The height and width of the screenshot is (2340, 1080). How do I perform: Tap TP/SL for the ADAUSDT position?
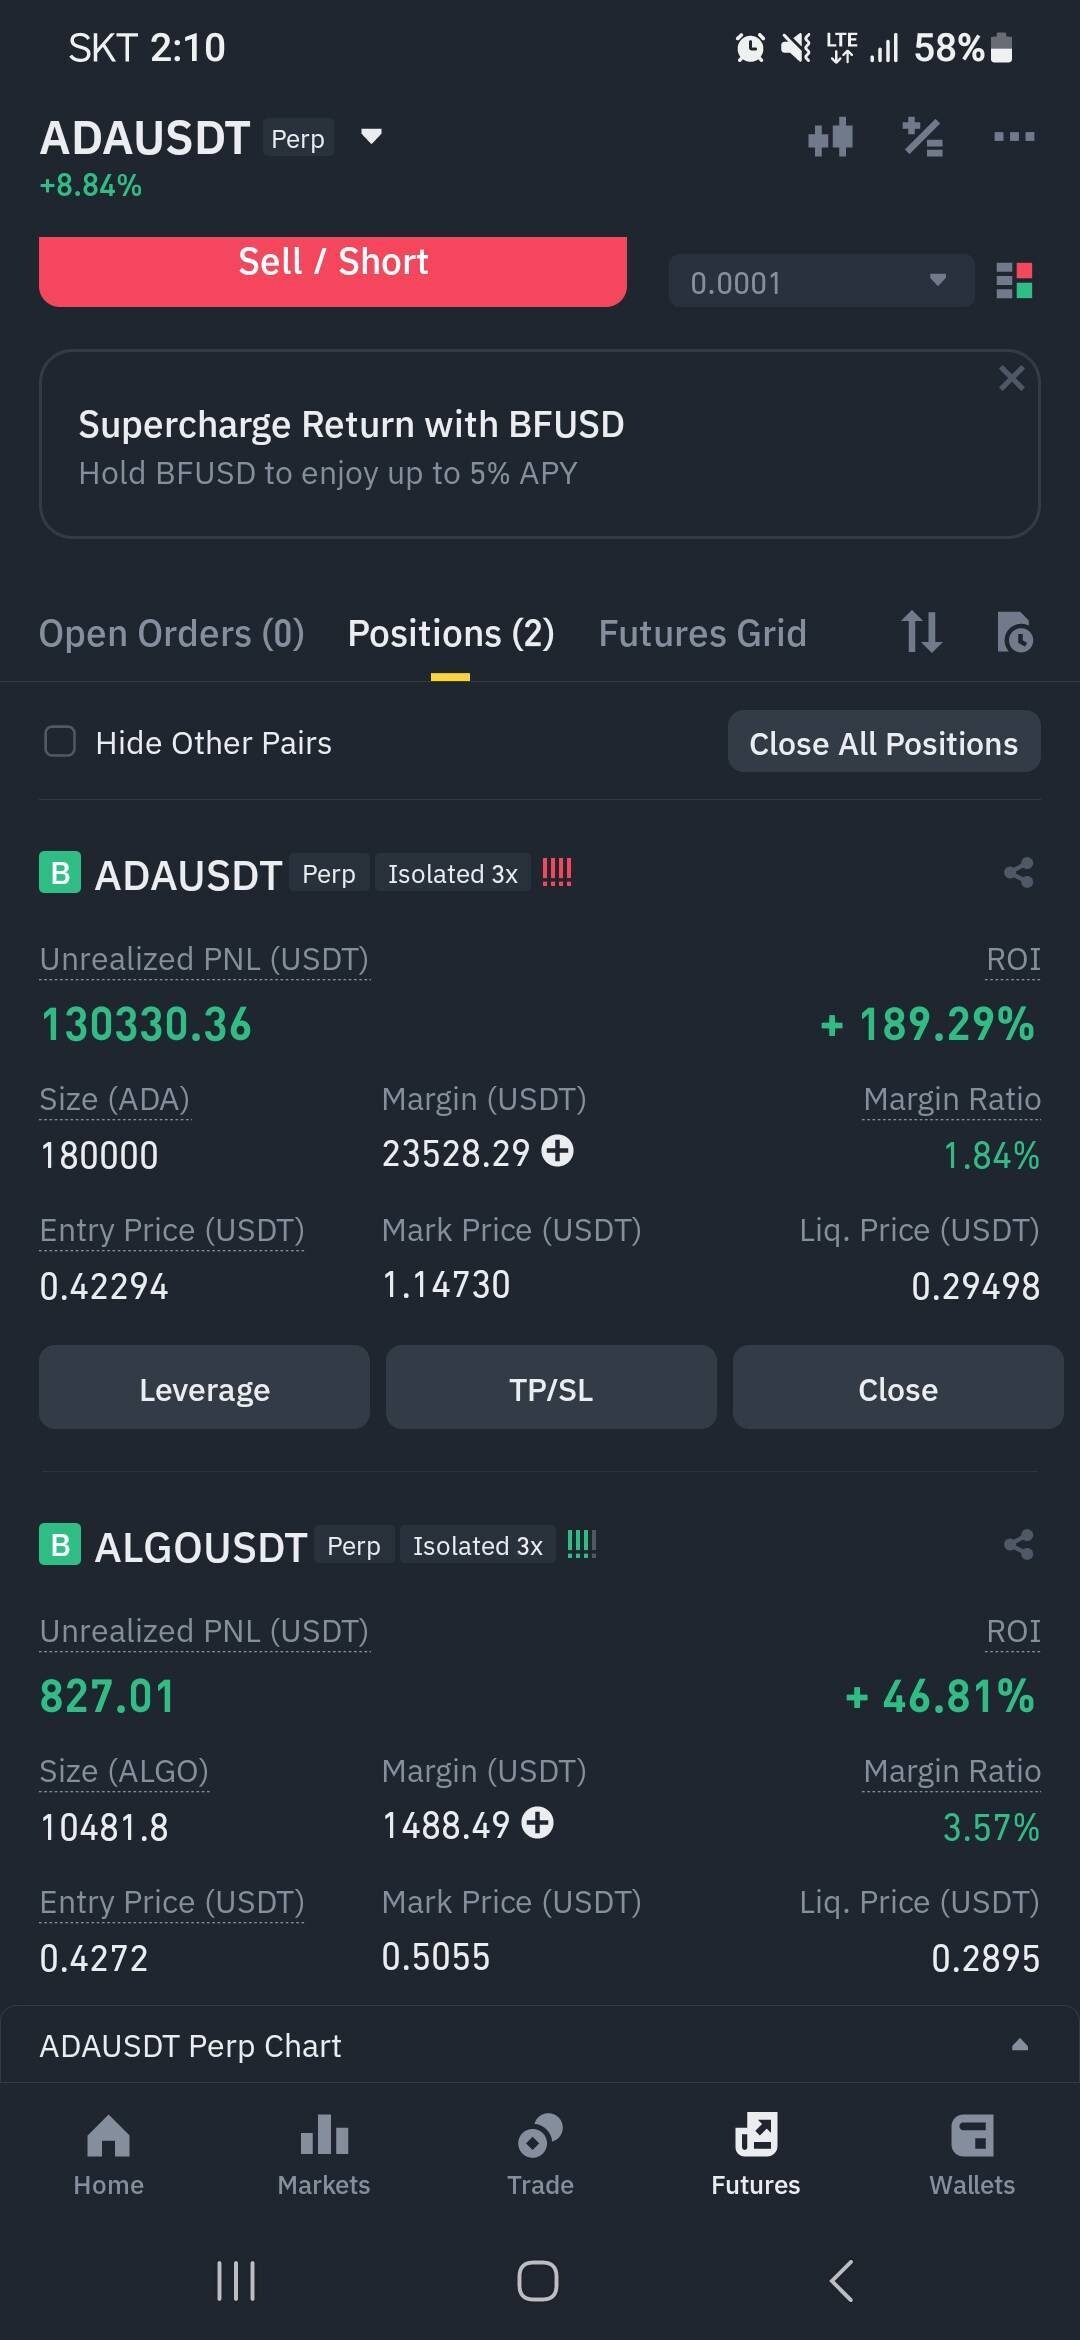[x=551, y=1389]
